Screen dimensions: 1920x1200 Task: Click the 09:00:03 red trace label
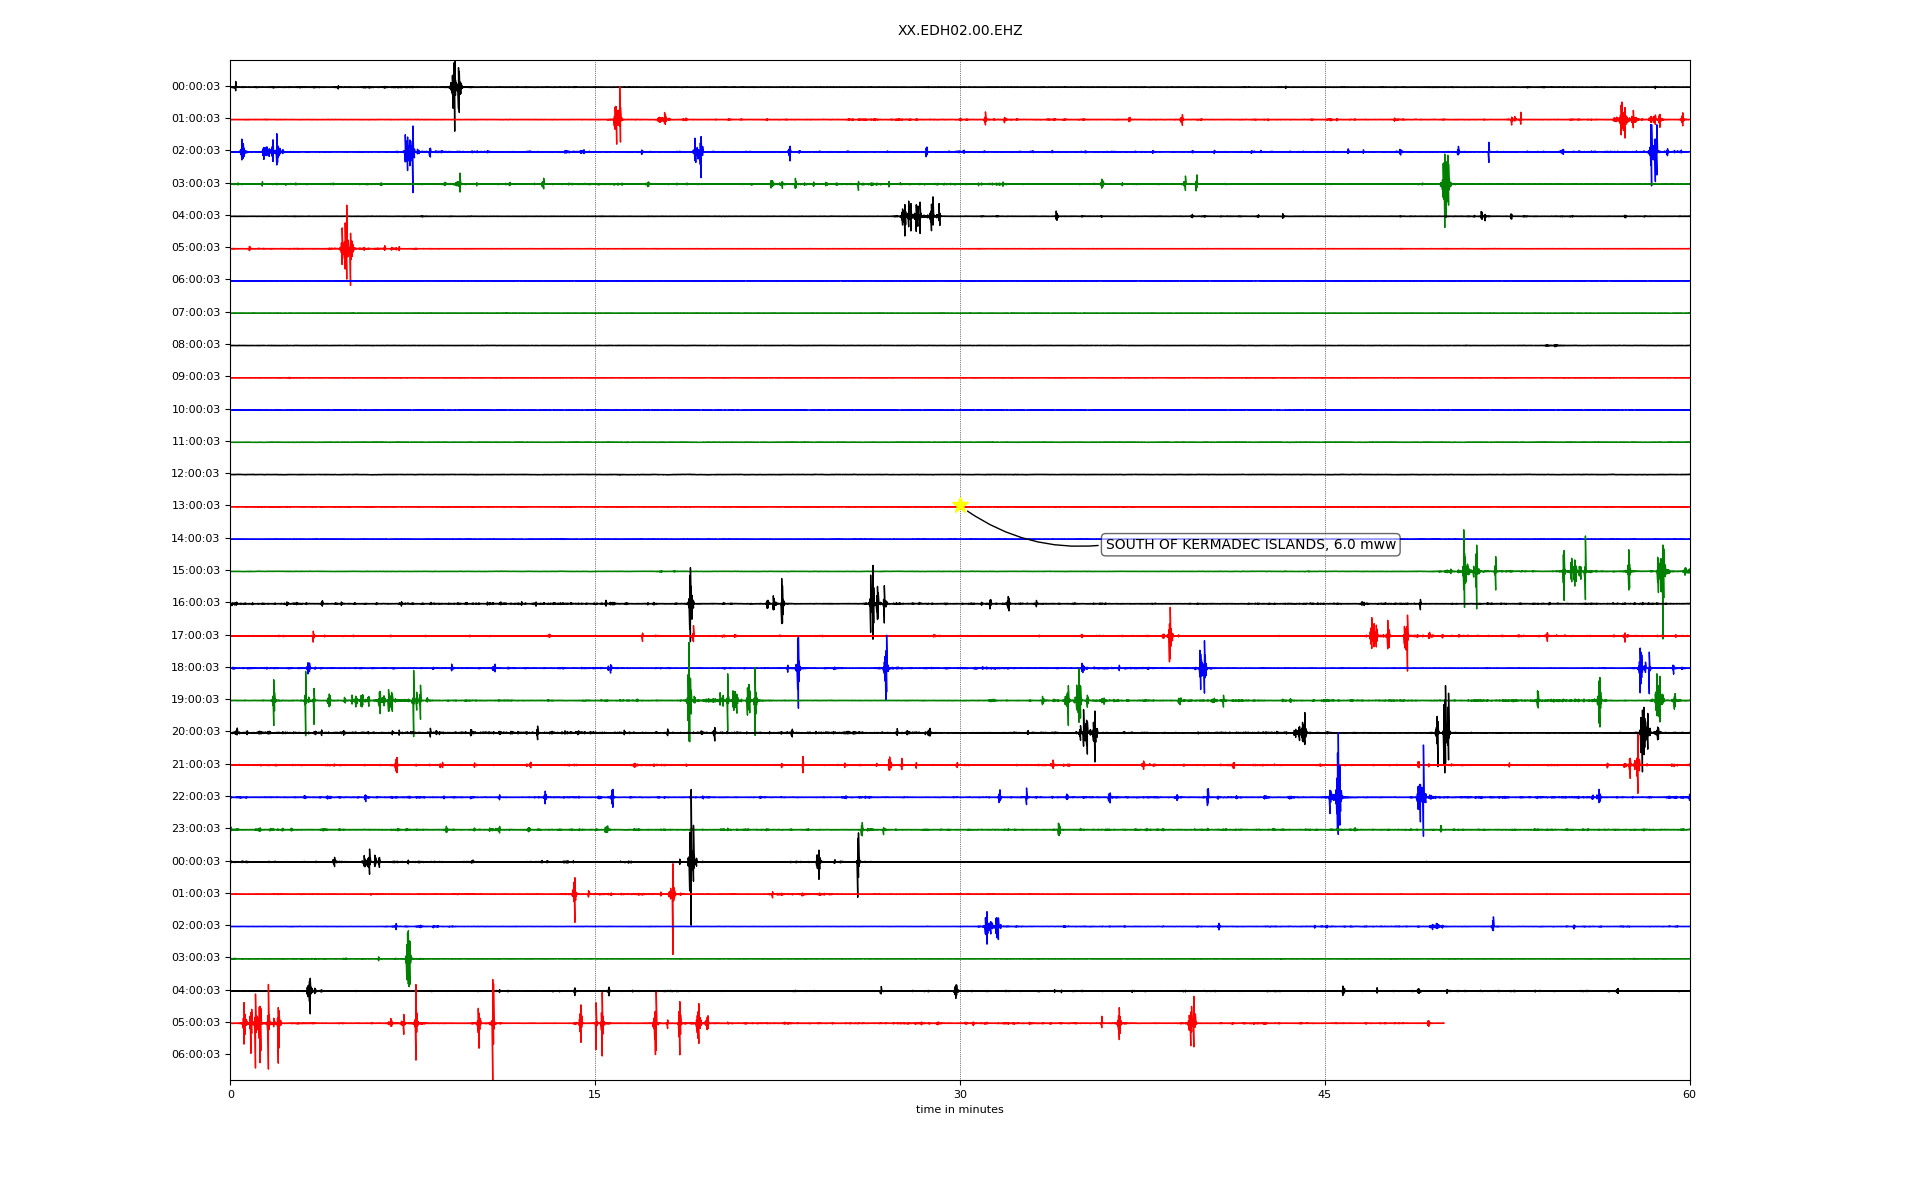[x=196, y=377]
